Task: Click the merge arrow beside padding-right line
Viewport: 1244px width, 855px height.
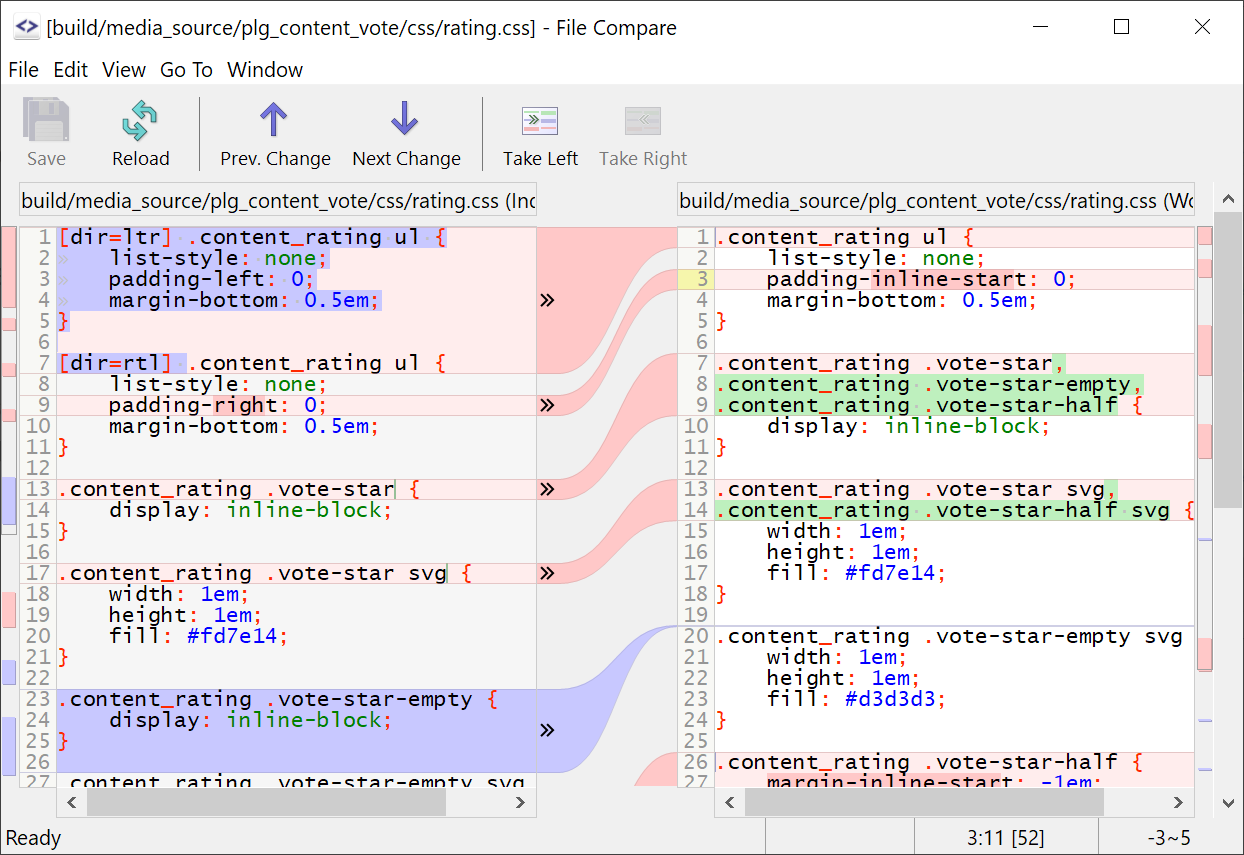Action: coord(547,405)
